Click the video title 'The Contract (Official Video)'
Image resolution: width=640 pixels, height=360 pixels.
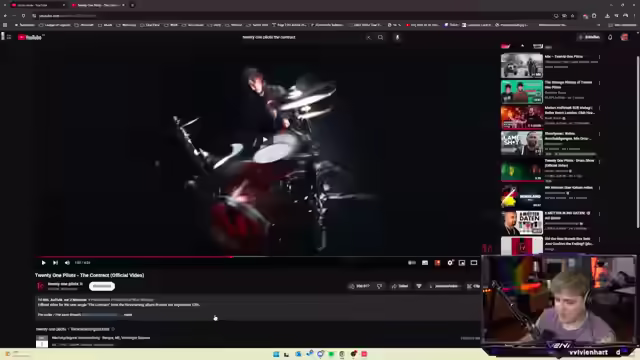coord(89,275)
